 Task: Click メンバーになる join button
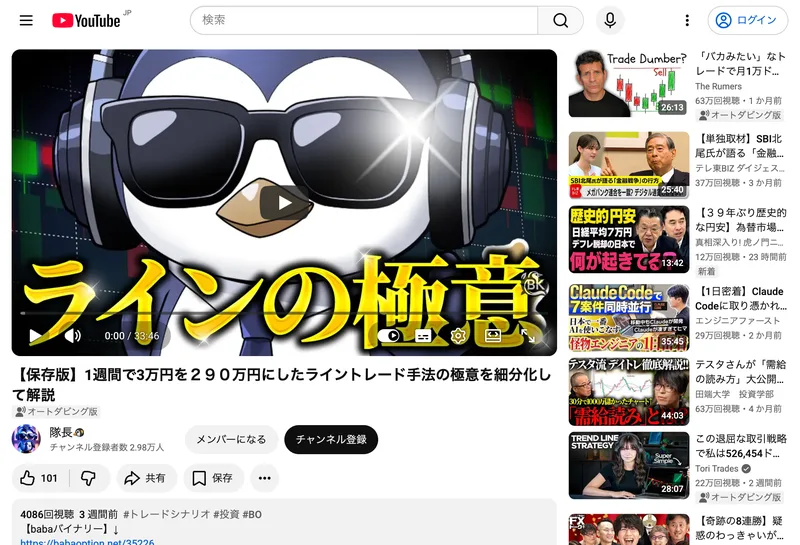coord(231,439)
